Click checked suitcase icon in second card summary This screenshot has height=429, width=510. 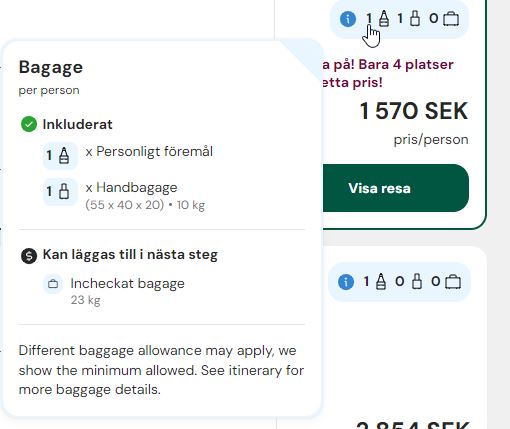(x=453, y=282)
